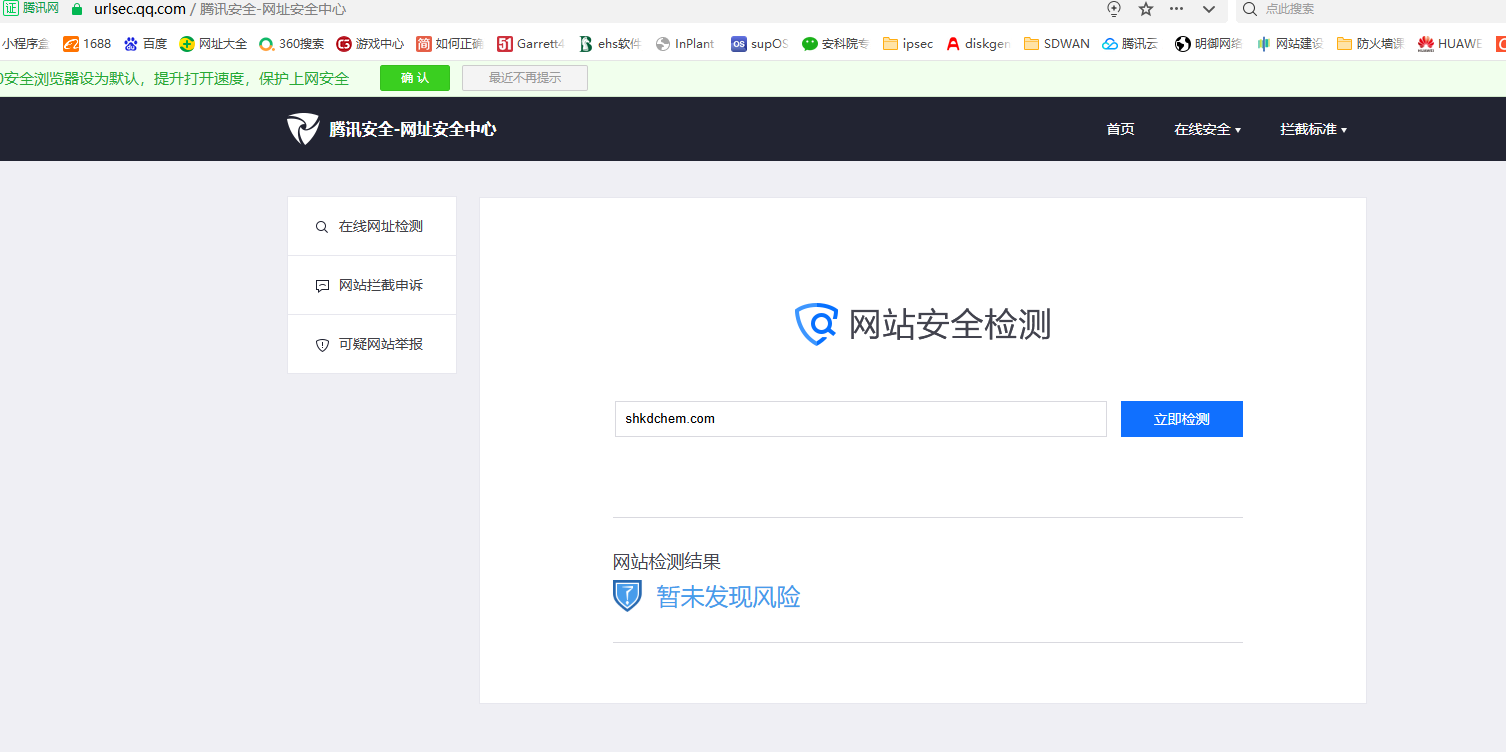
Task: Open the 百度 bookmark
Action: tap(145, 44)
